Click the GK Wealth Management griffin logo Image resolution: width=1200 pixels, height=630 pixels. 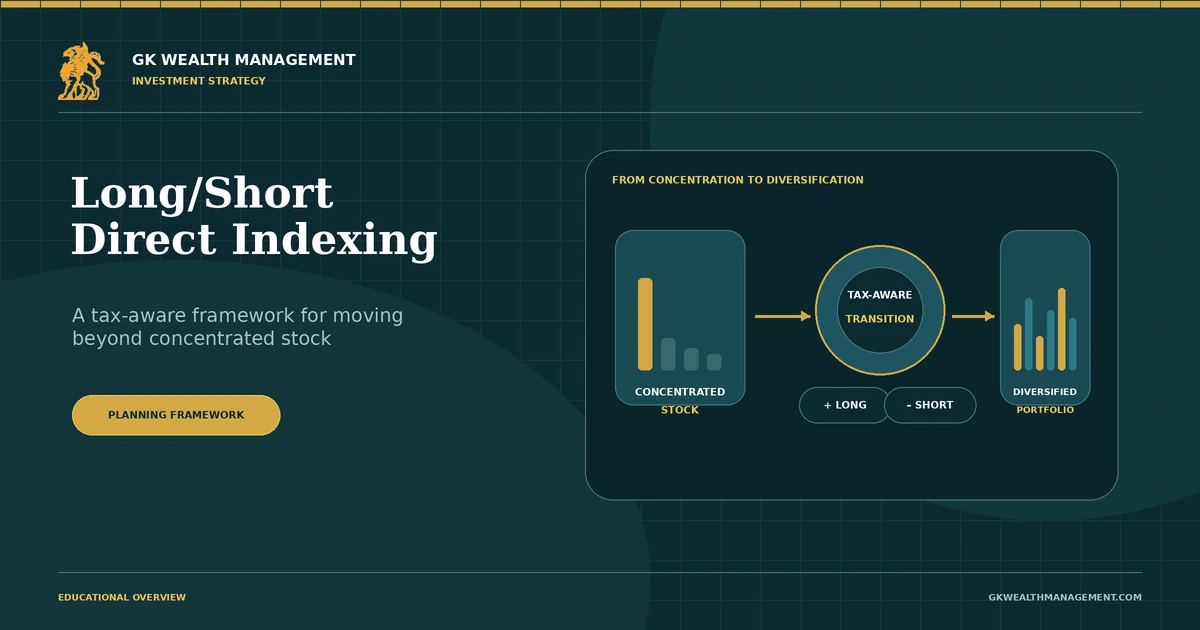coord(81,71)
